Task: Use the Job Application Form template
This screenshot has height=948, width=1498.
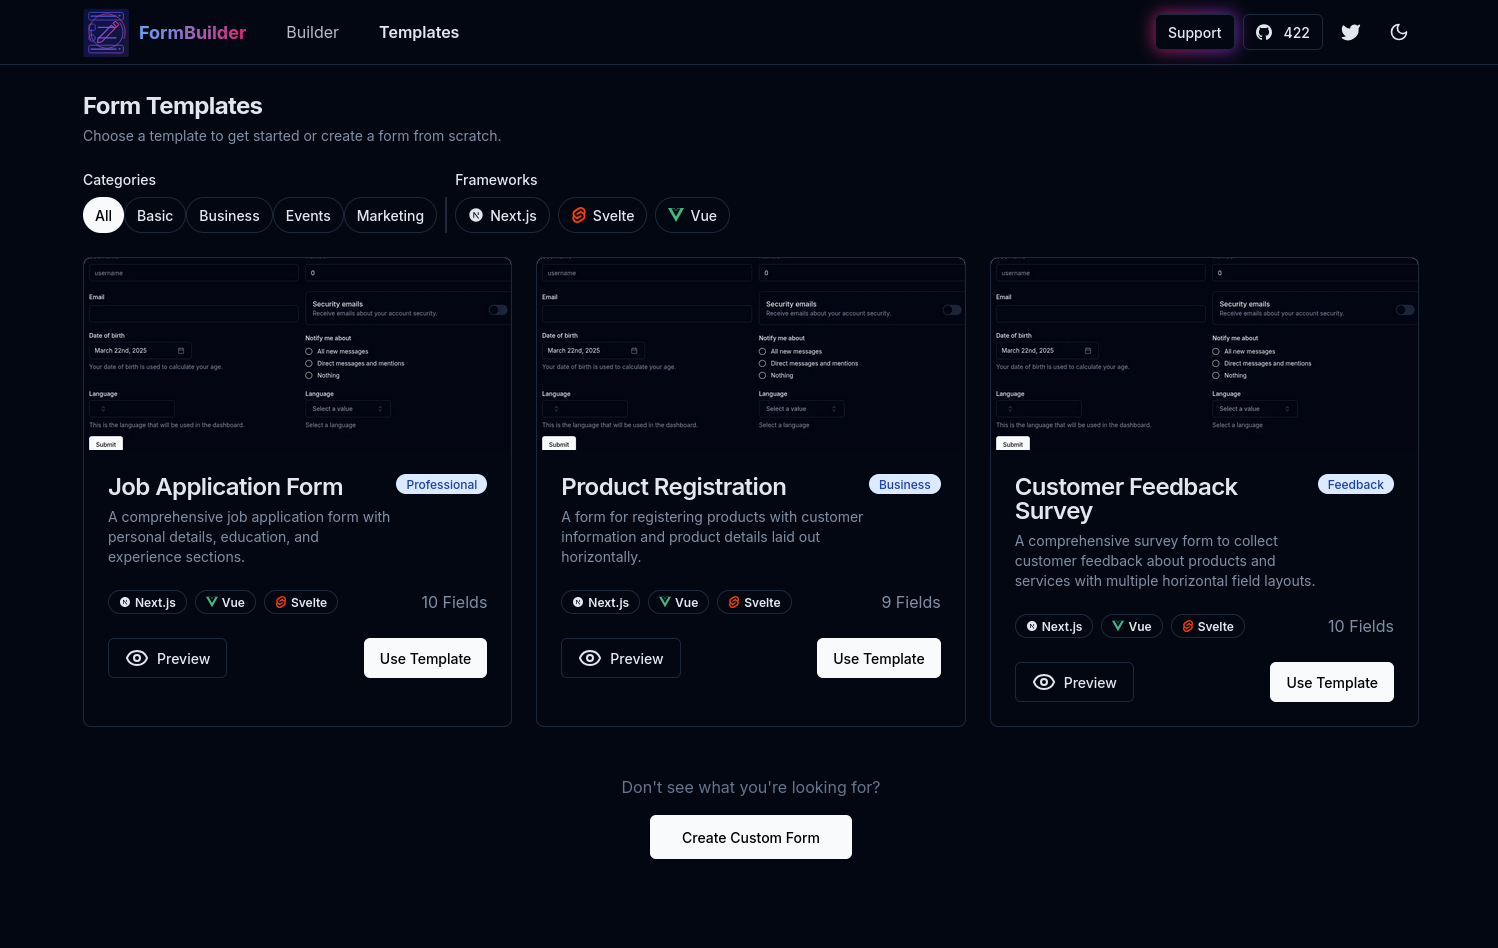Action: tap(425, 658)
